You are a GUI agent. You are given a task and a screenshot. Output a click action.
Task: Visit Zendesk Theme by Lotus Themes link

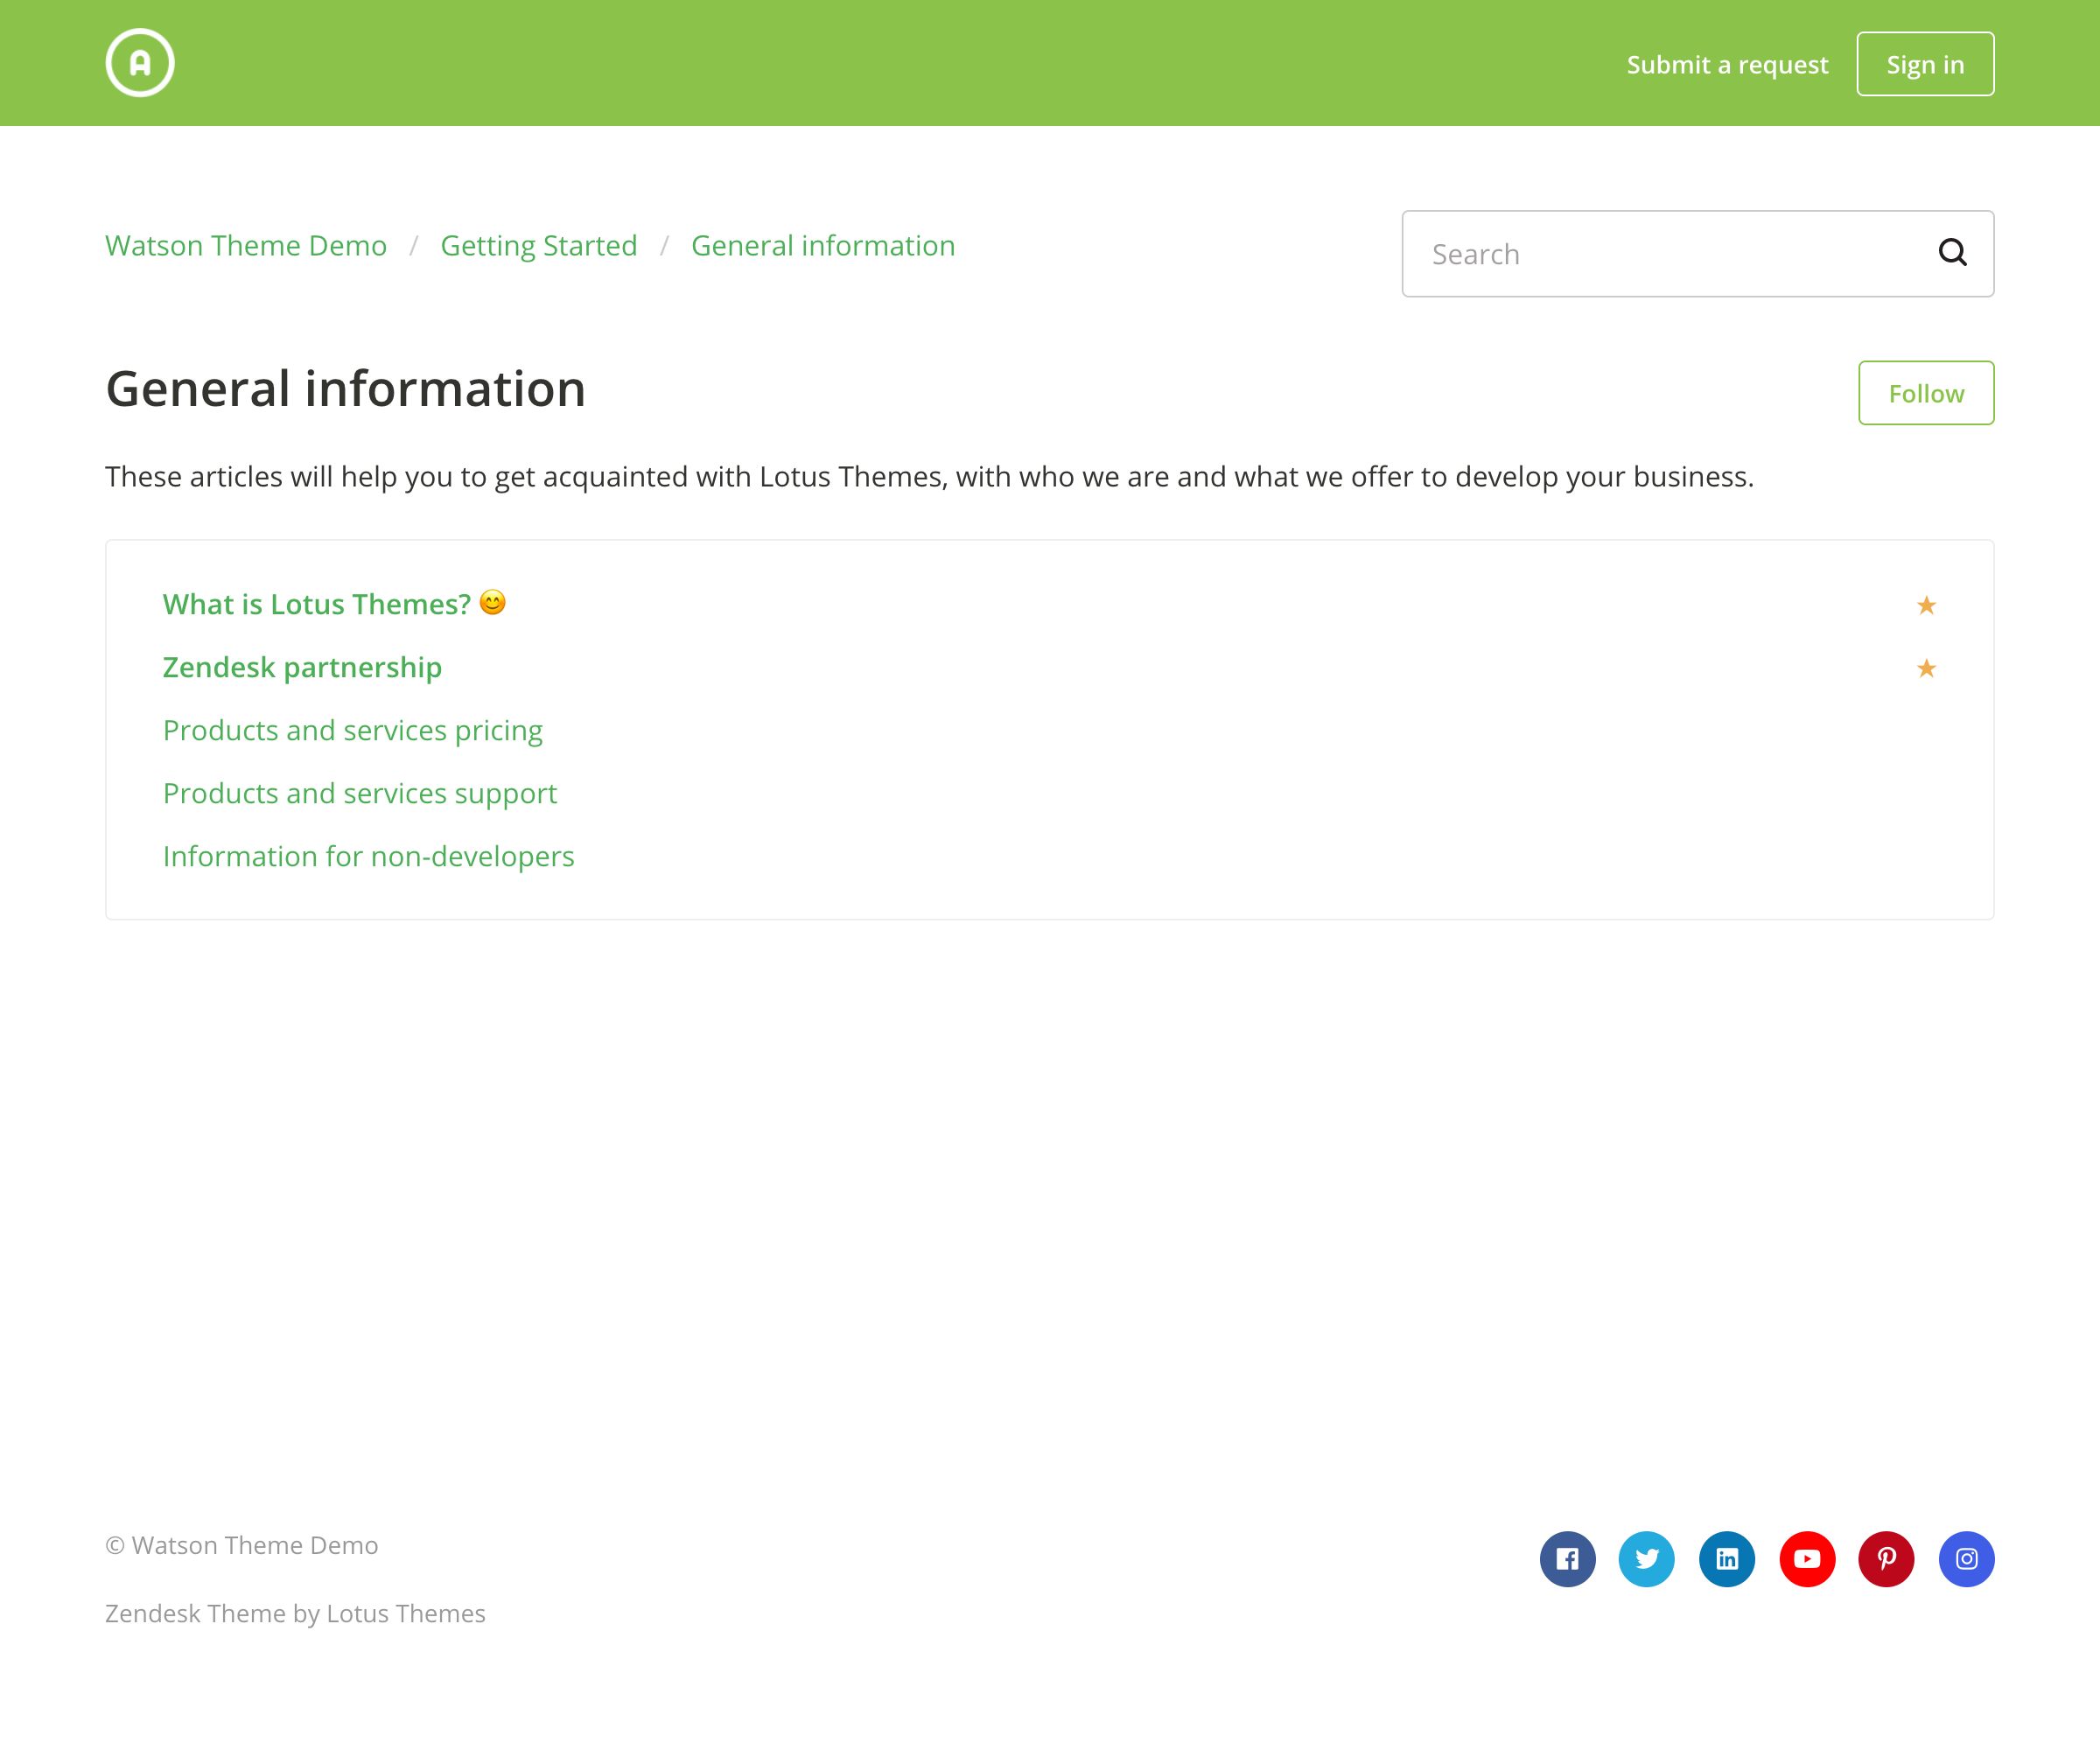pyautogui.click(x=295, y=1613)
